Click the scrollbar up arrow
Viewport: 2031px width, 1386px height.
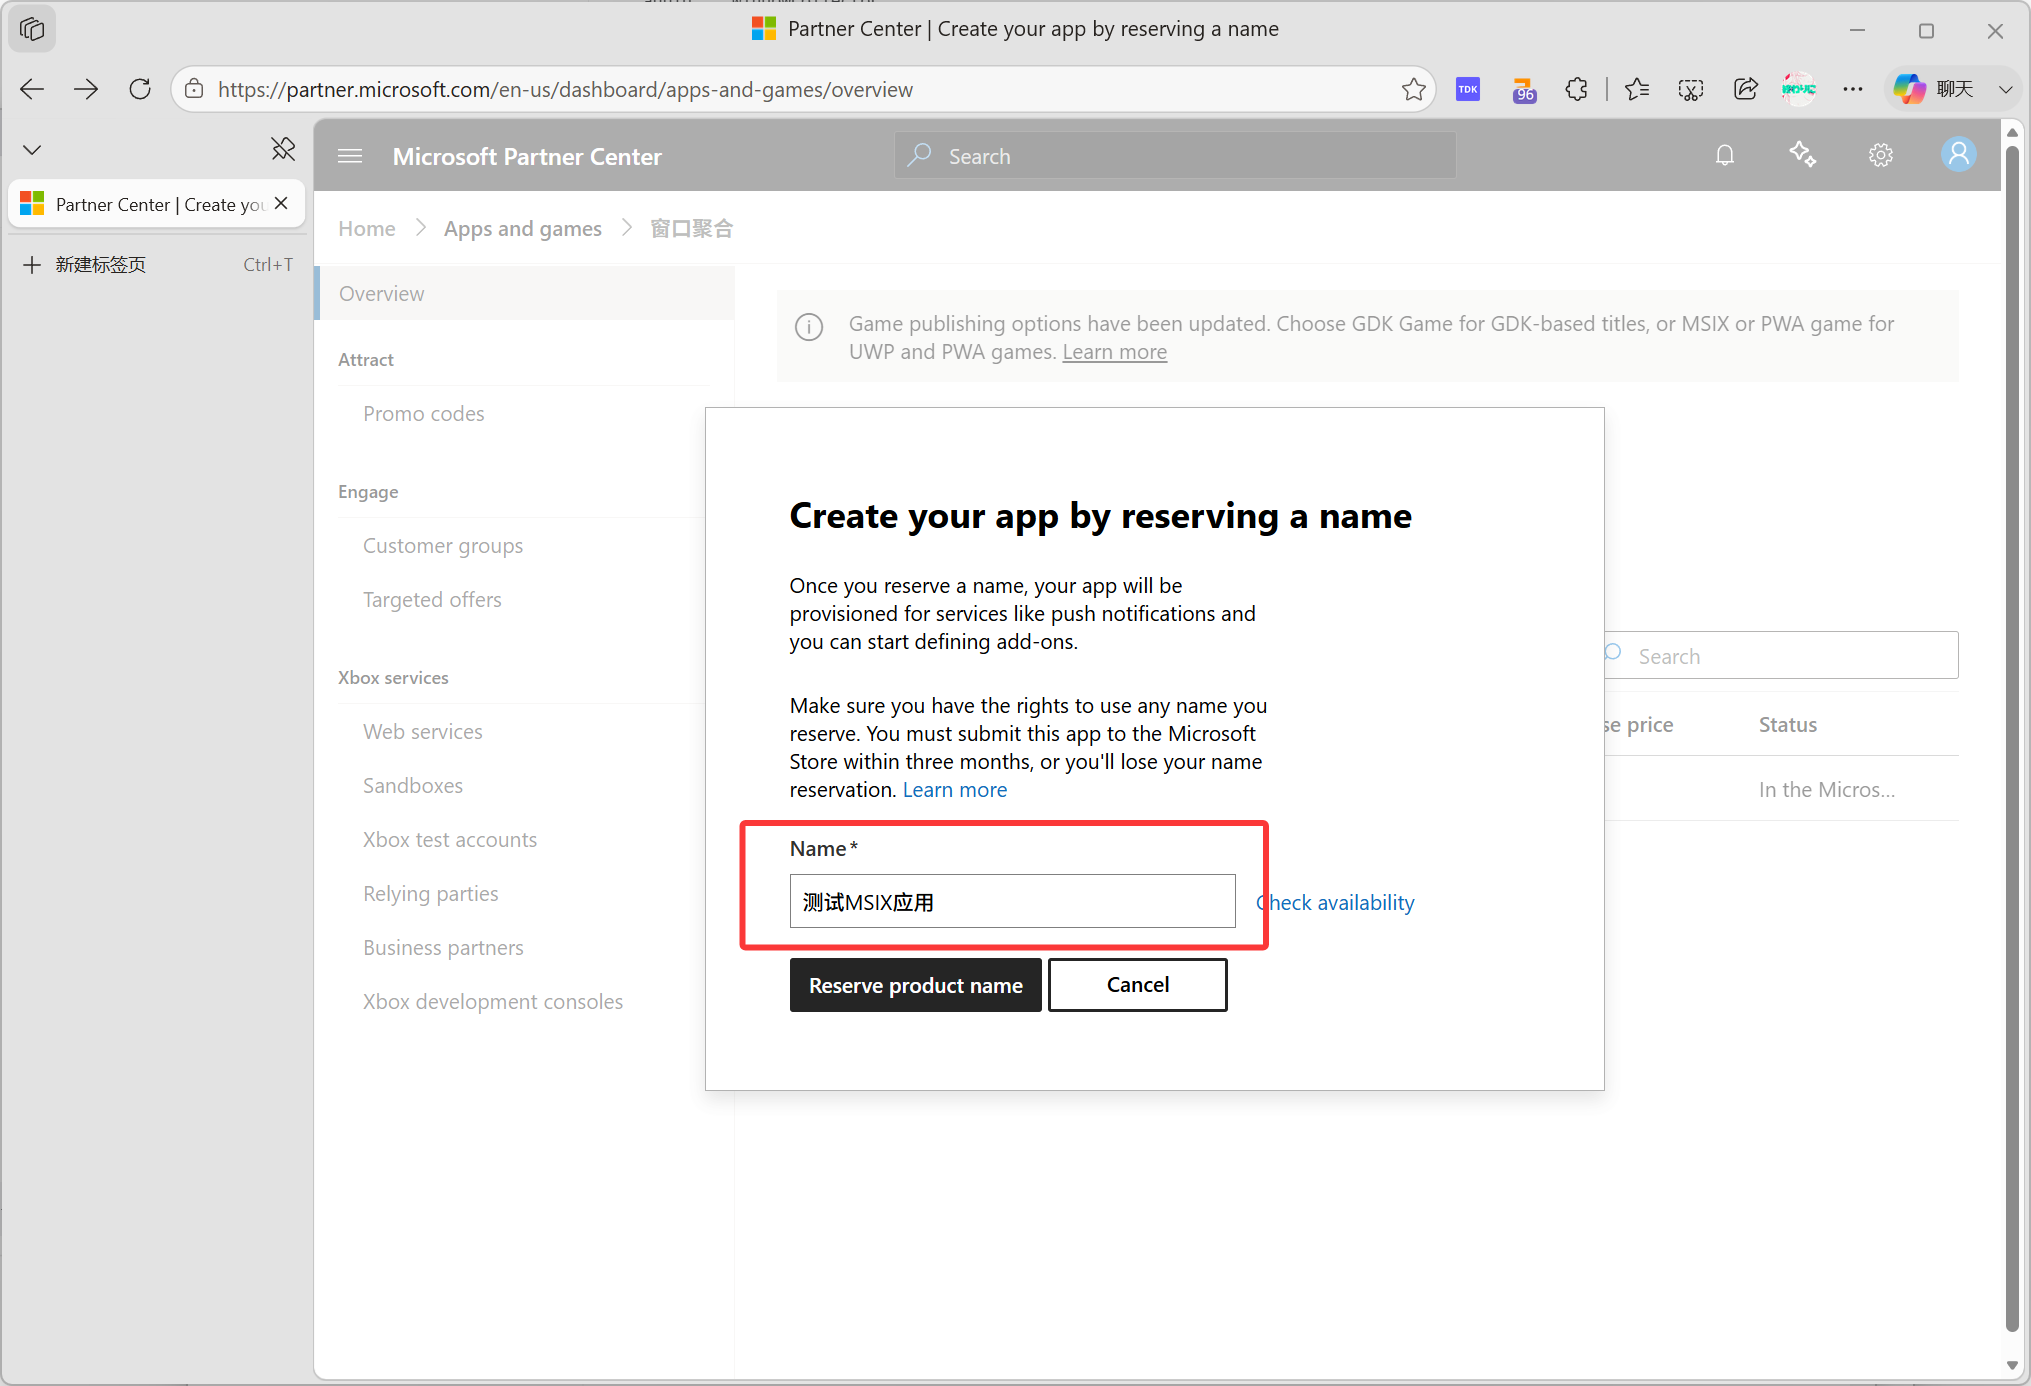[x=2012, y=132]
